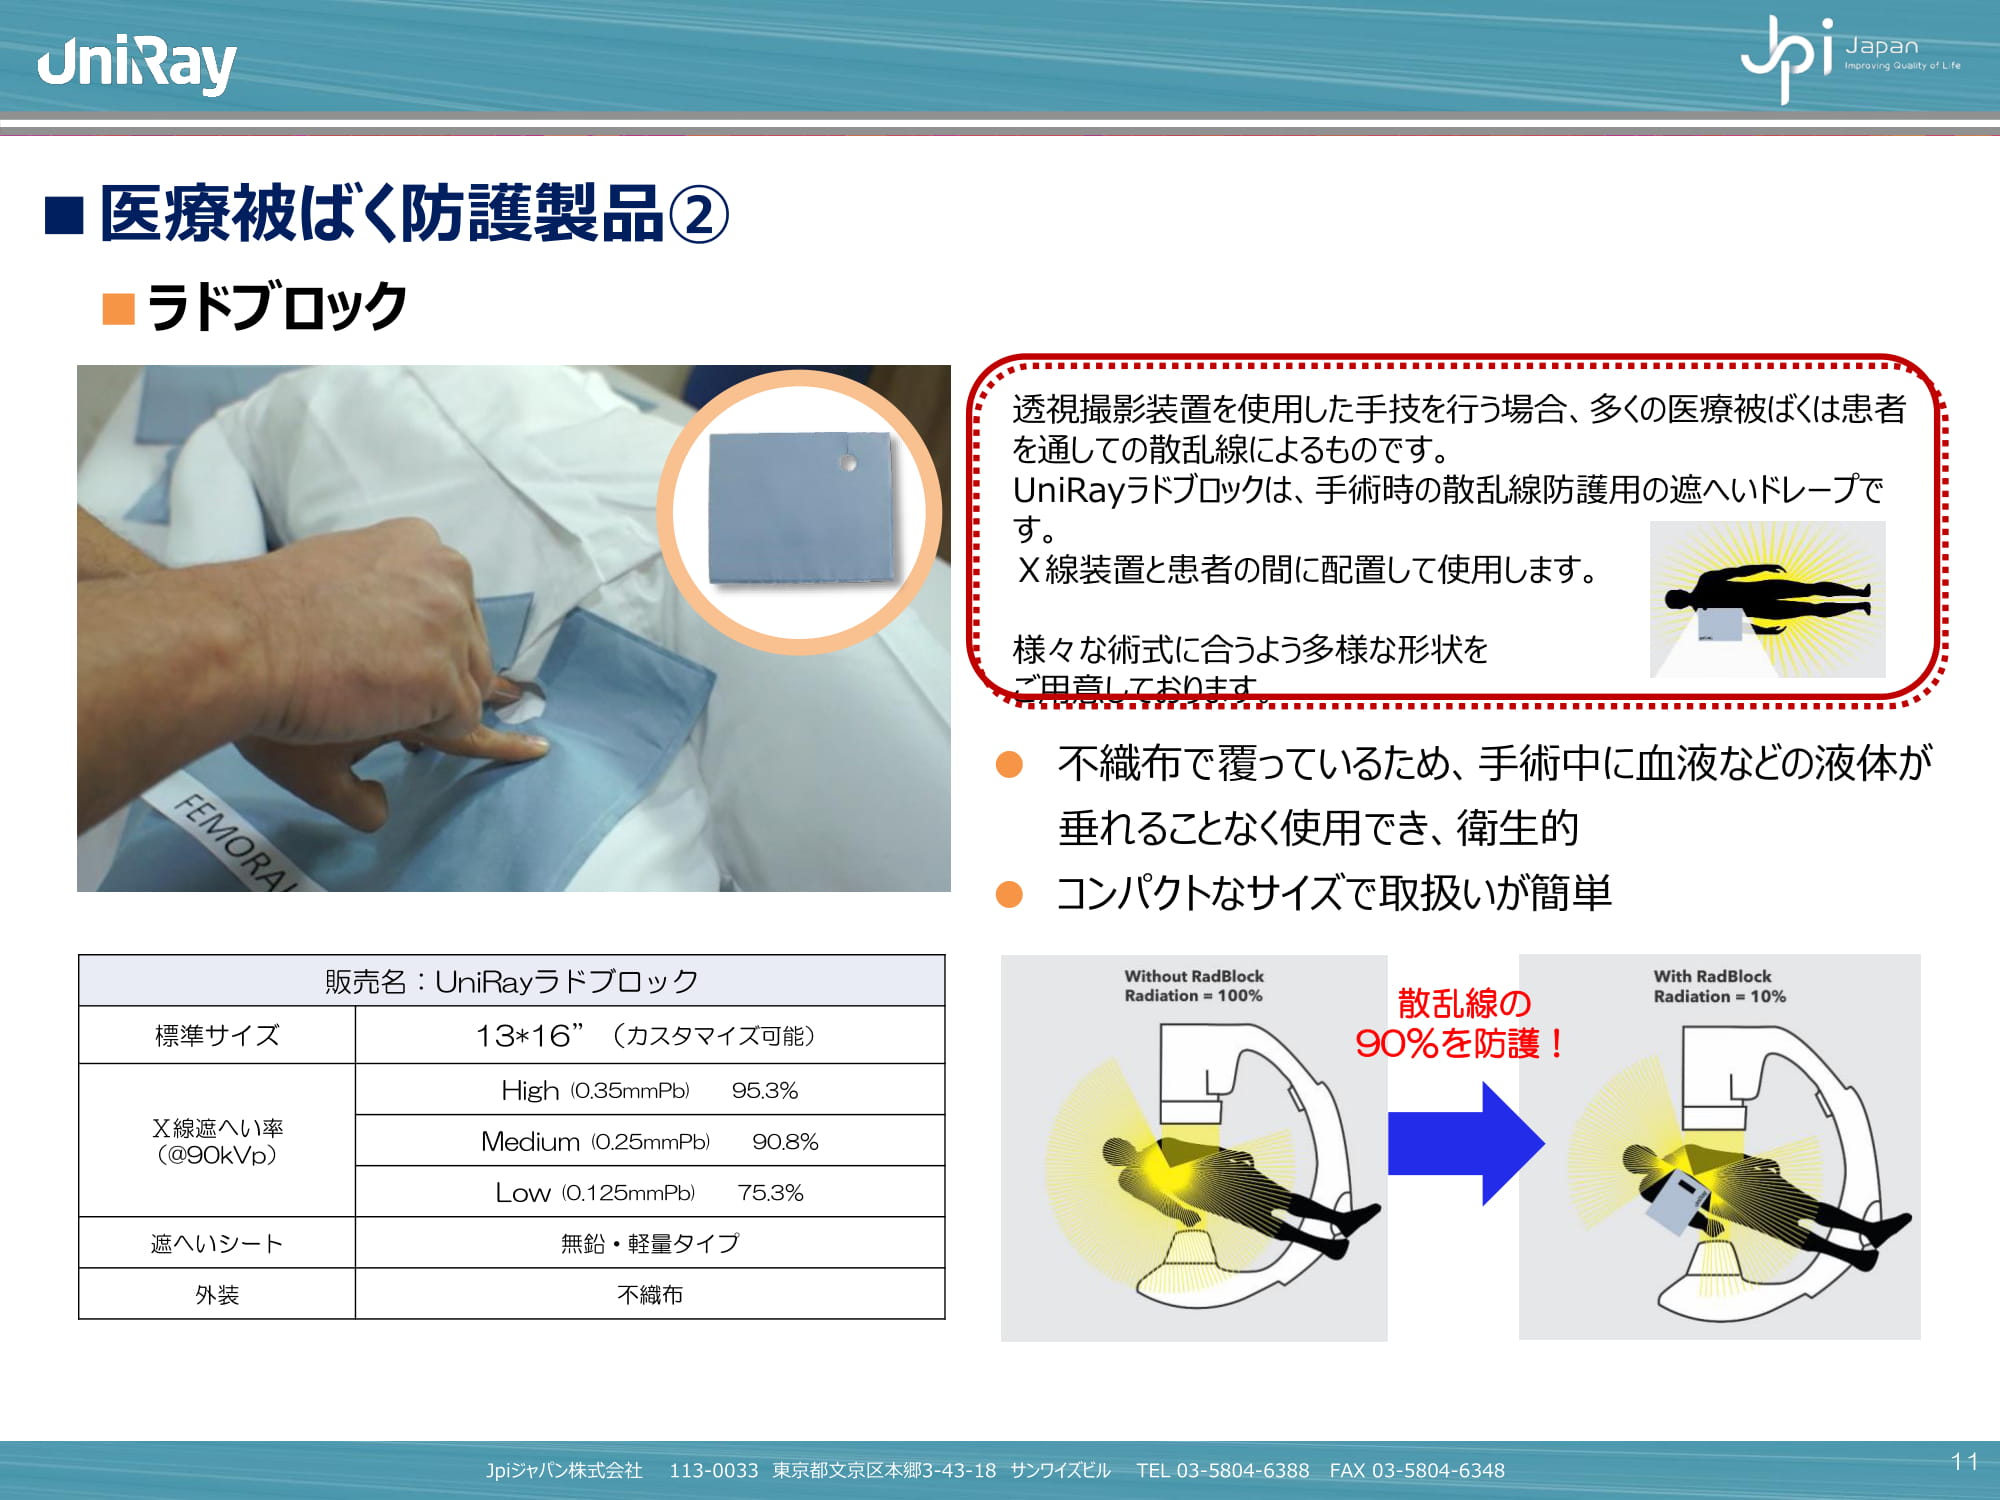The image size is (2000, 1500).
Task: Click the circular RadBlock drape product inset
Action: (801, 512)
